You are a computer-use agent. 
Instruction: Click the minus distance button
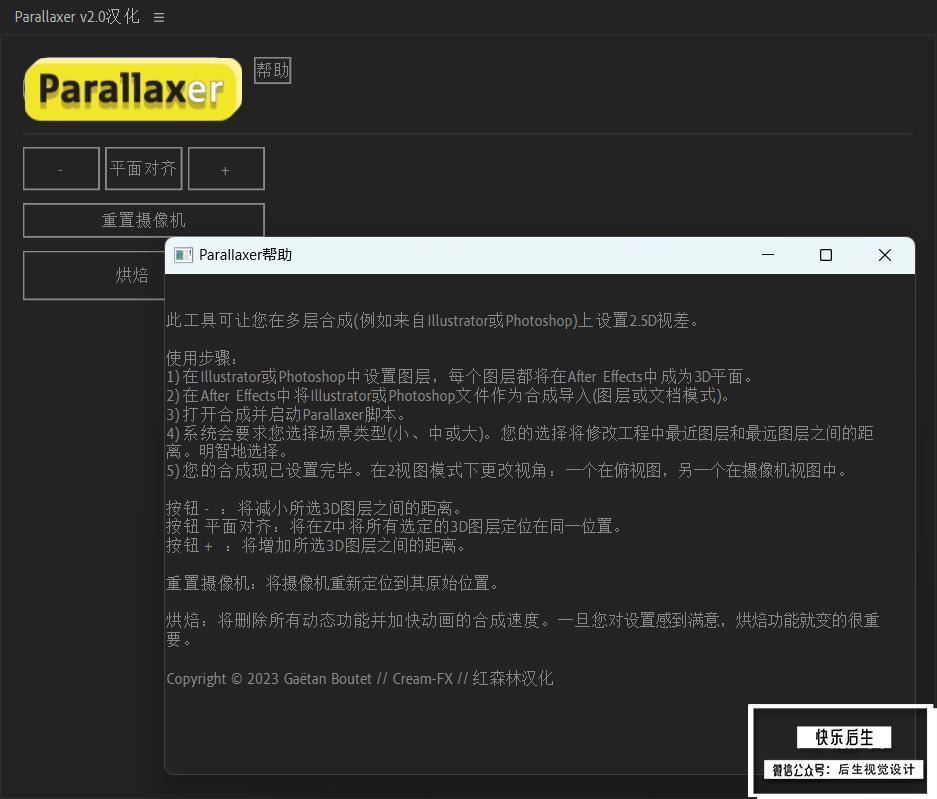61,169
